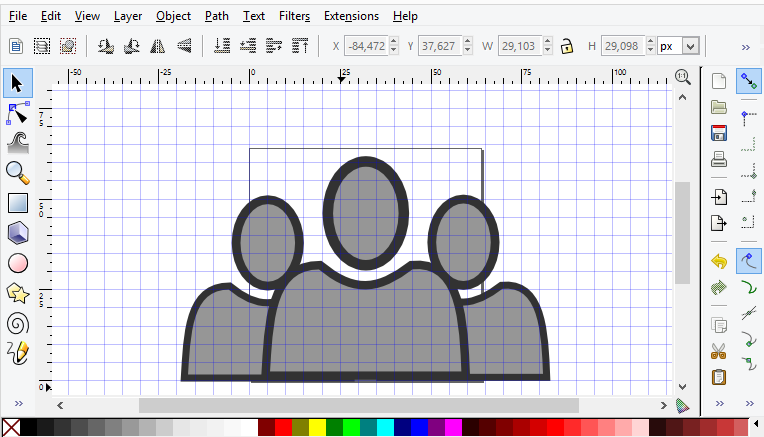Viewport: 764px width, 437px height.
Task: Increase width W value
Action: point(548,41)
